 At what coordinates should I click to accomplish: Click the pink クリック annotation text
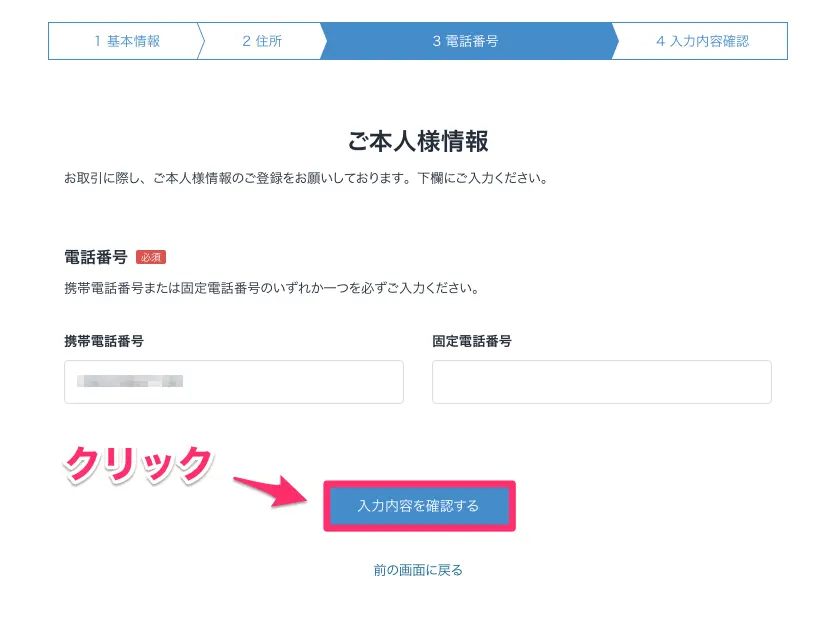[139, 465]
